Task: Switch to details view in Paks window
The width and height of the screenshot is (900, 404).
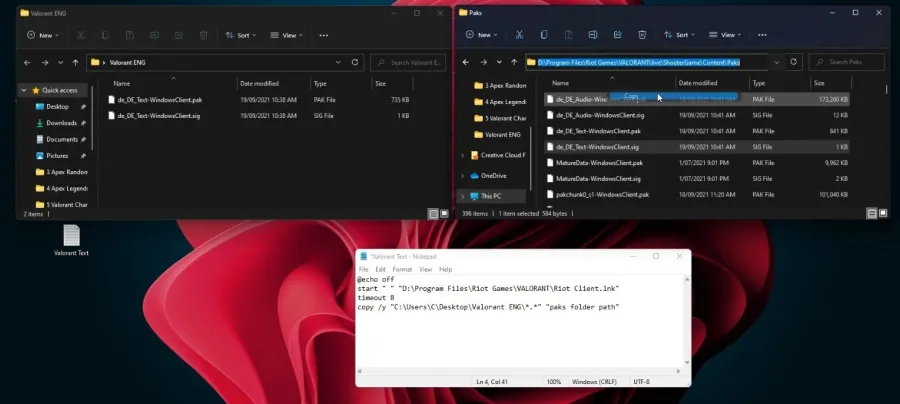Action: [872, 213]
